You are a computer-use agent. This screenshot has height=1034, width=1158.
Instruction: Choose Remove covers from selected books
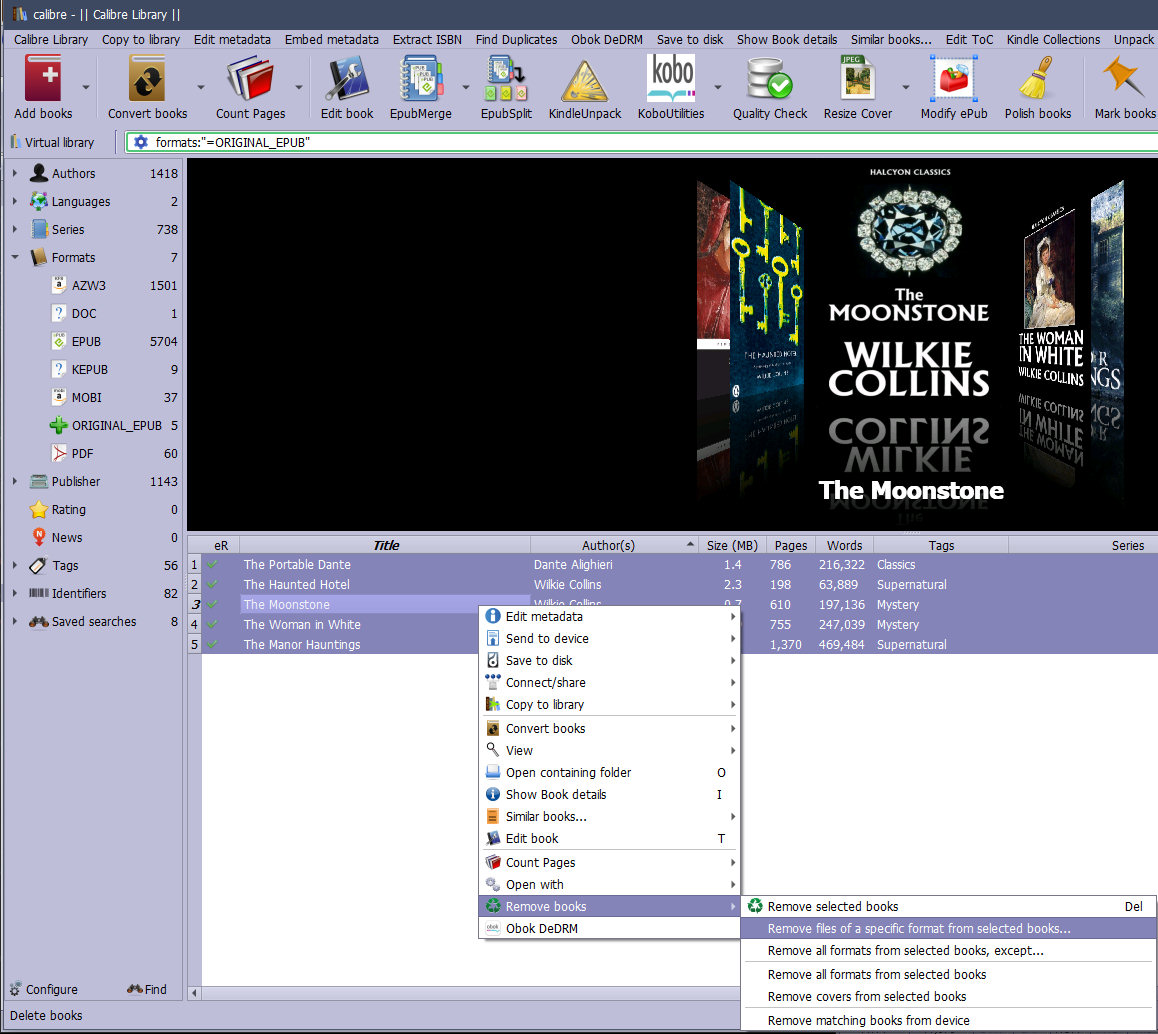pos(866,997)
